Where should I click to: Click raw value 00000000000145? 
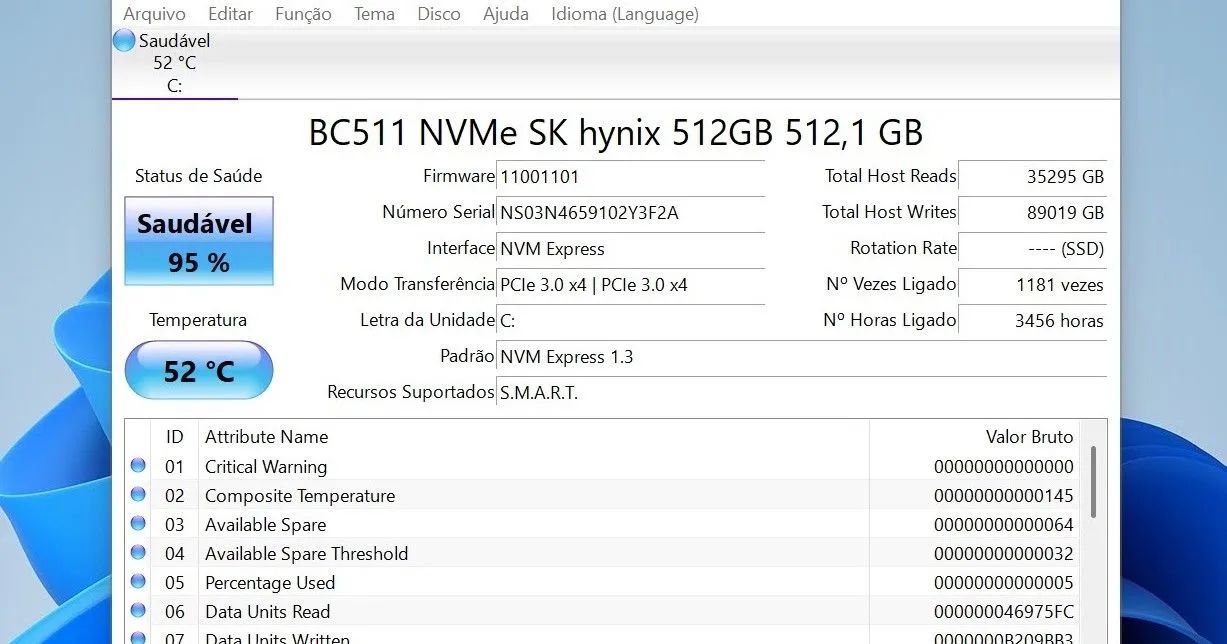tap(1004, 495)
